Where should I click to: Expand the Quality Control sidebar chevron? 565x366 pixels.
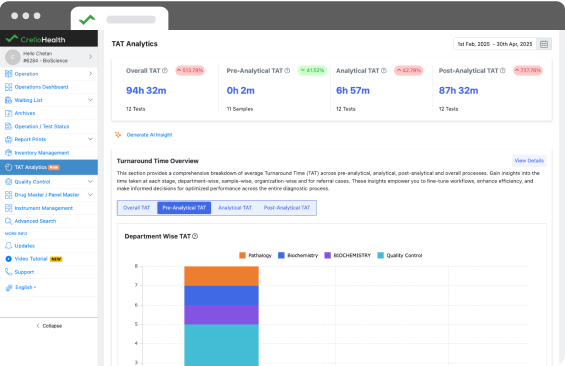pyautogui.click(x=90, y=182)
